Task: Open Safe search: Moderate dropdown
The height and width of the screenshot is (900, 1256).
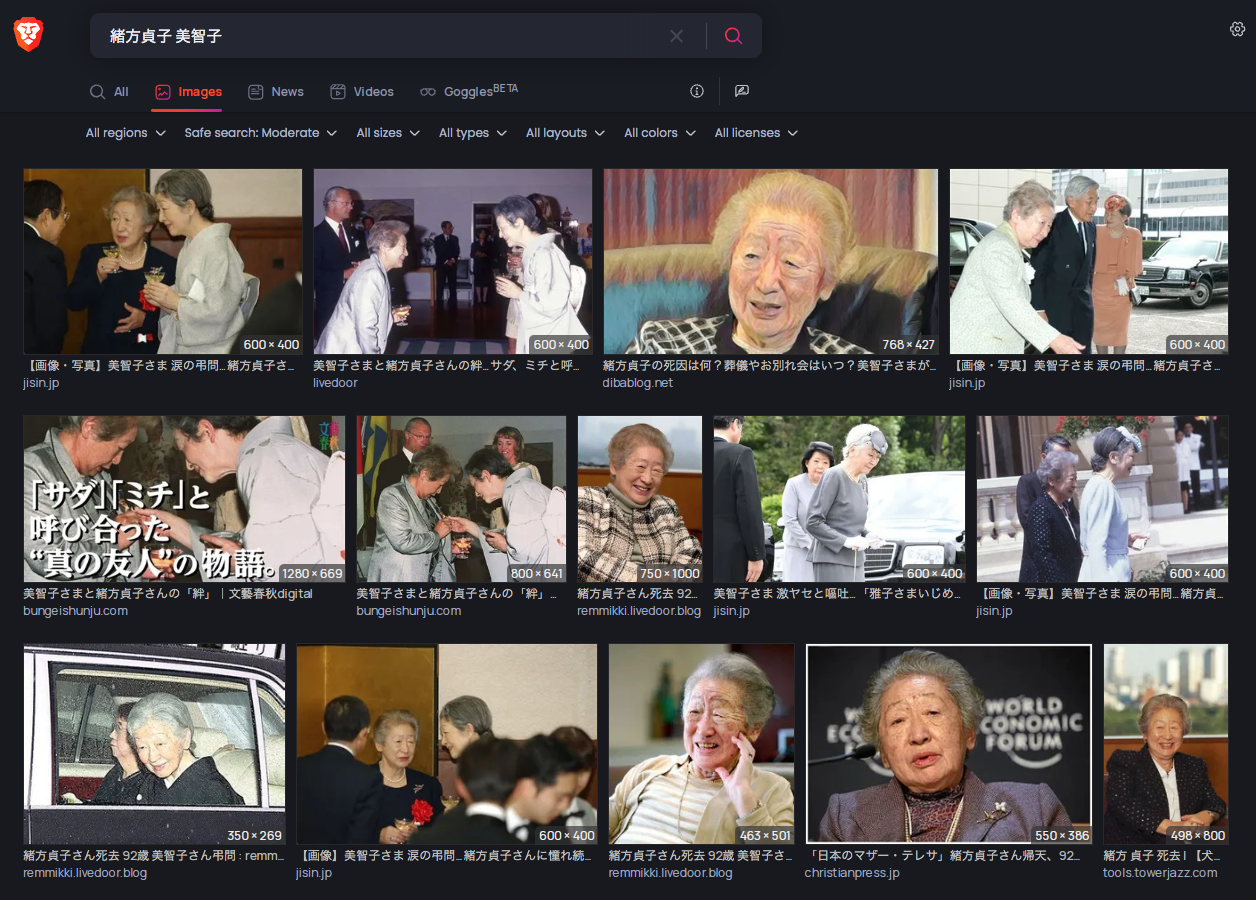Action: click(260, 133)
